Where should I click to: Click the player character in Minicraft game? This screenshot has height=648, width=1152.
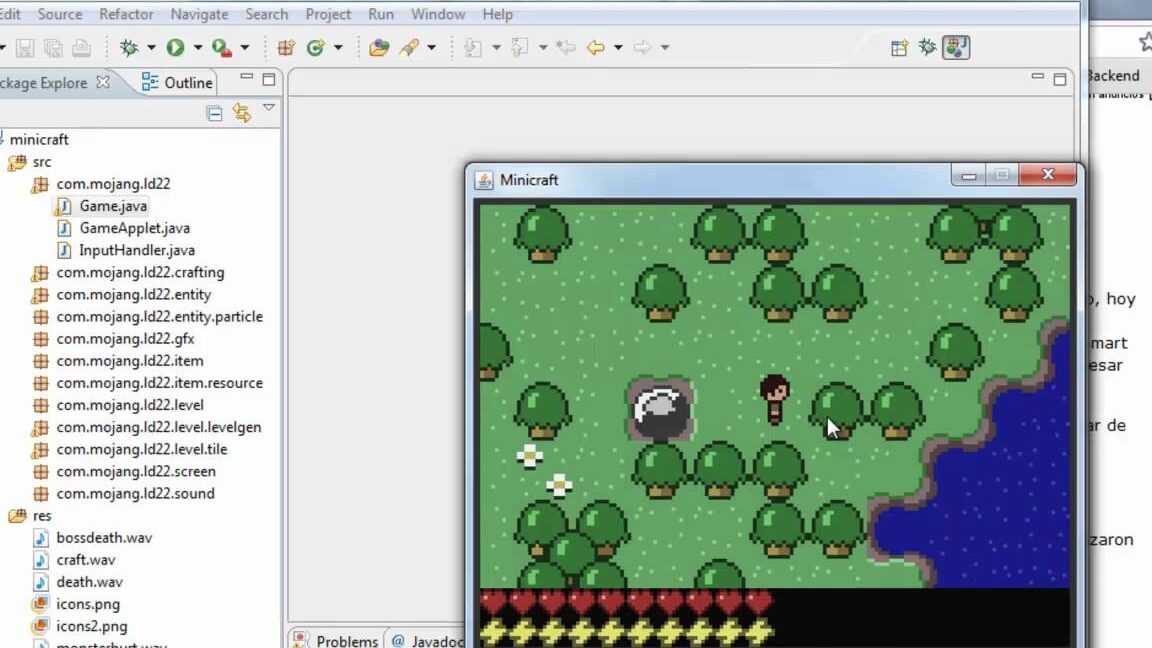774,398
